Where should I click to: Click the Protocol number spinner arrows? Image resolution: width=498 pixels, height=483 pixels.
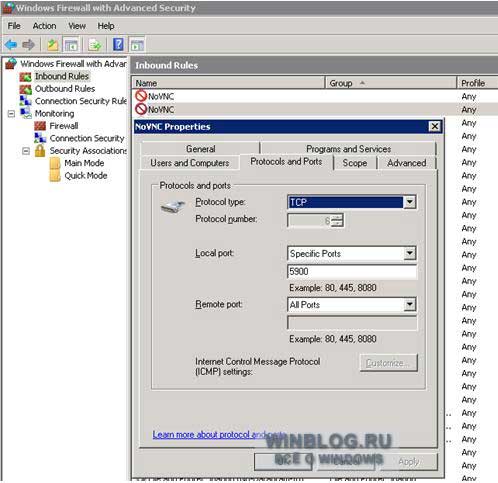[x=337, y=220]
